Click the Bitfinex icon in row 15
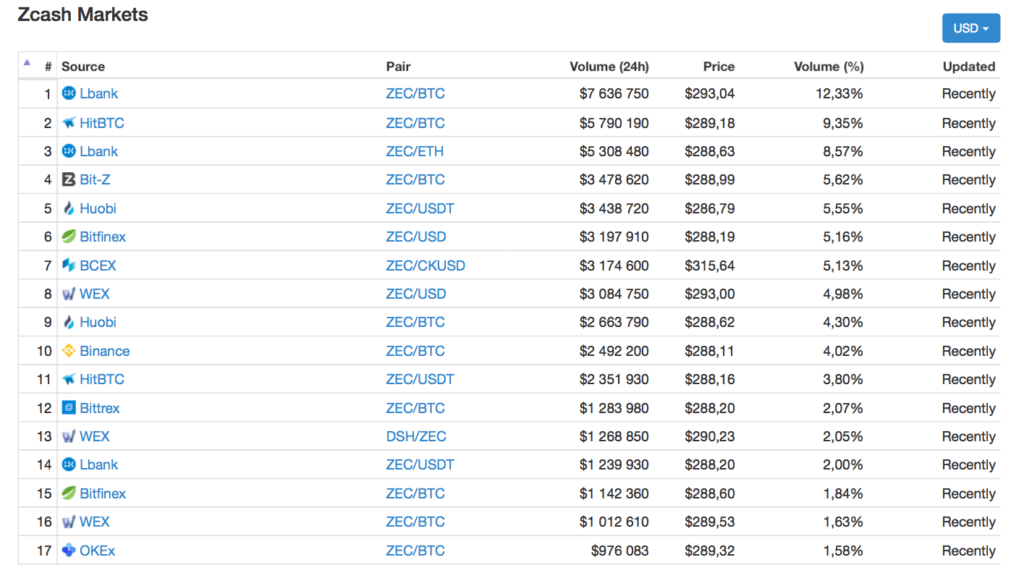 [x=69, y=493]
